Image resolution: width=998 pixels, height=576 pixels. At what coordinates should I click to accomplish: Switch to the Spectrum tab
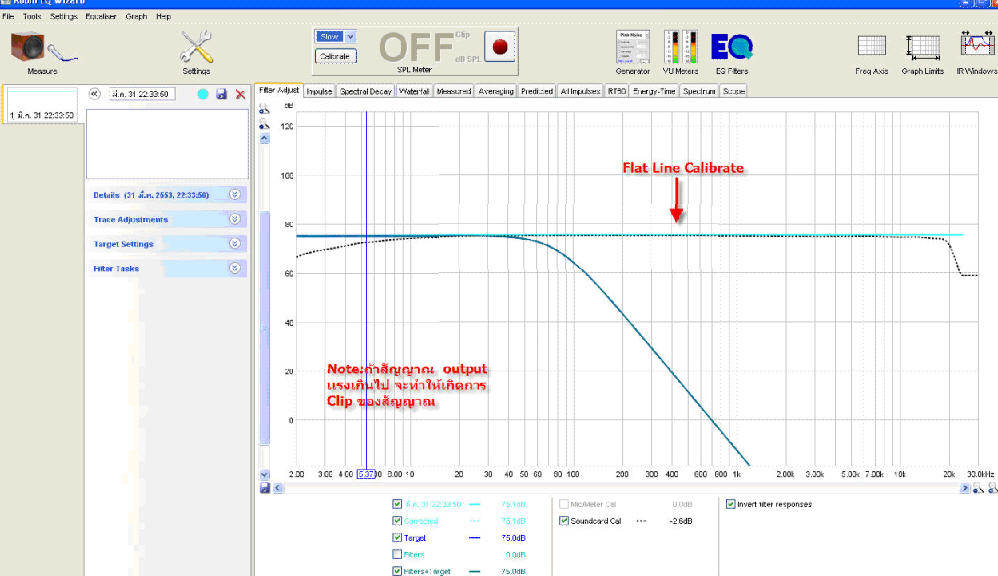tap(699, 92)
